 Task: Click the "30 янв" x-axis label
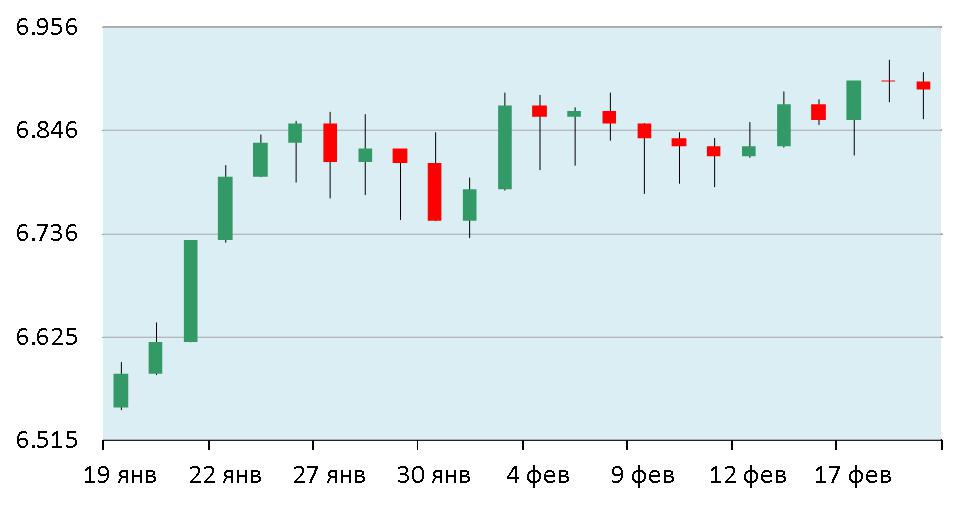pos(434,475)
